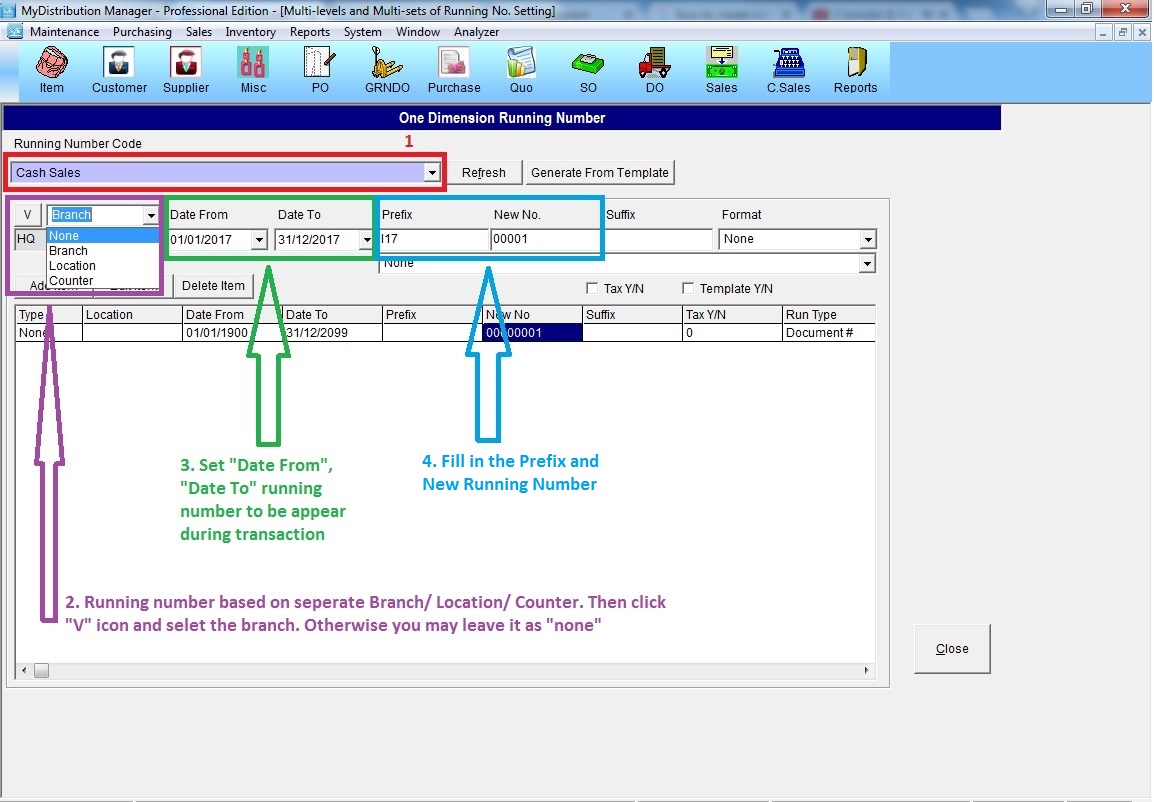Open the Date From dropdown arrow
1154x802 pixels.
pos(259,240)
